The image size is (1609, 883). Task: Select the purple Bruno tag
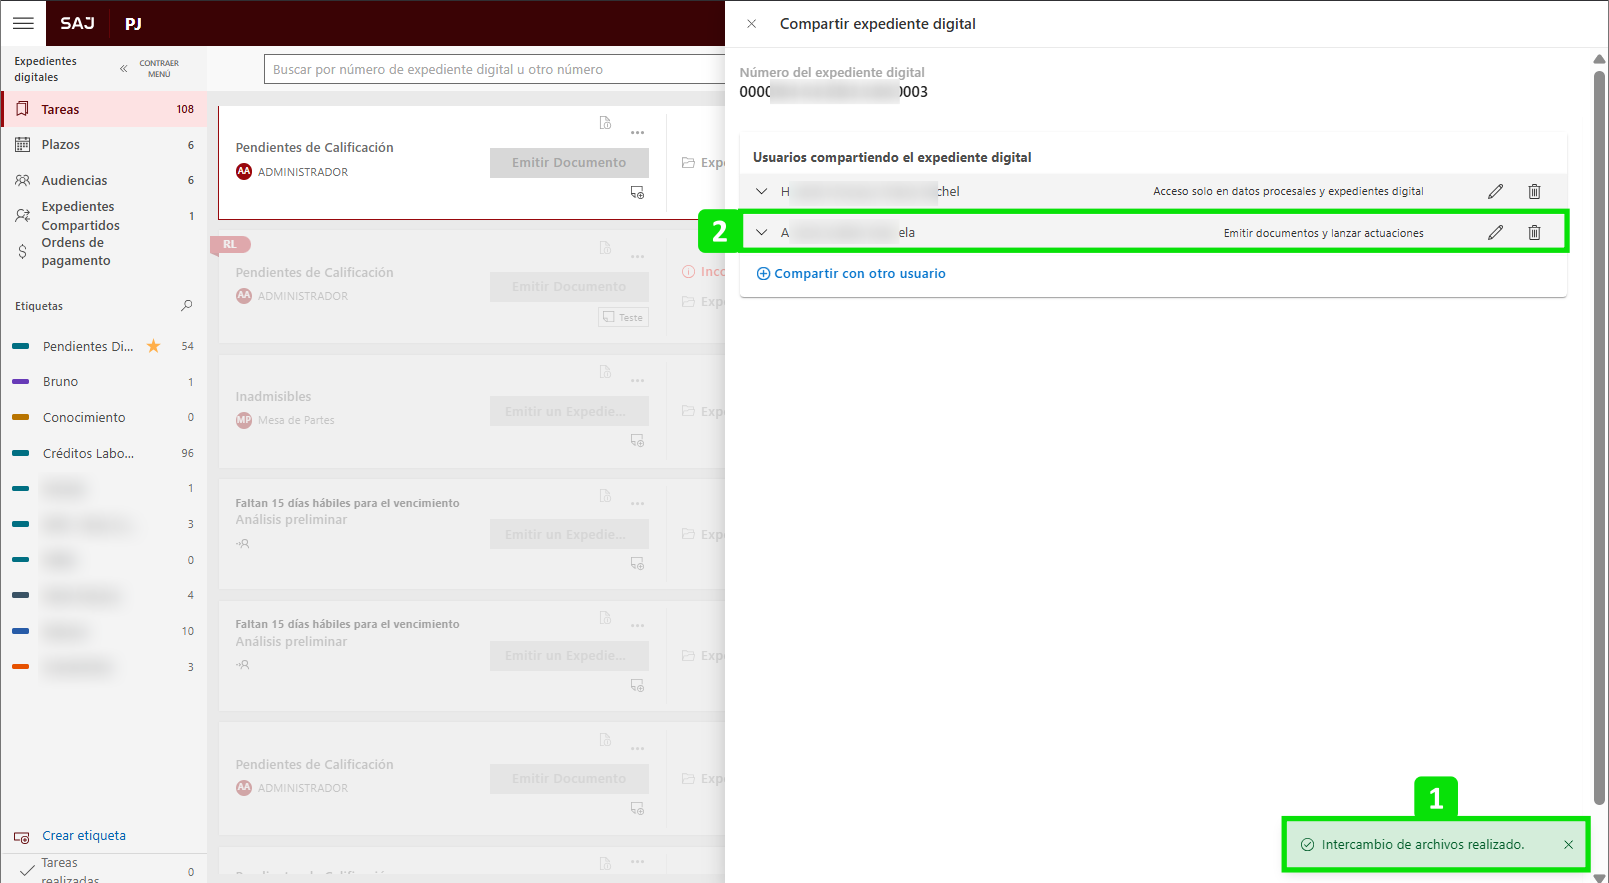(x=60, y=382)
